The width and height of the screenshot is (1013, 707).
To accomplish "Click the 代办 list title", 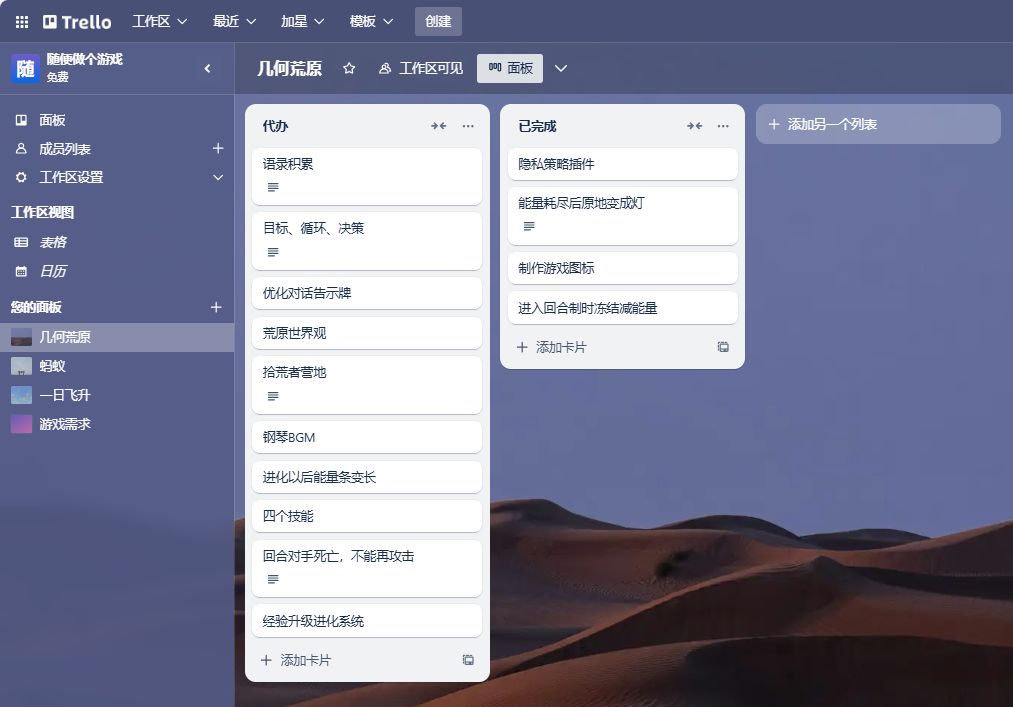I will pyautogui.click(x=275, y=126).
